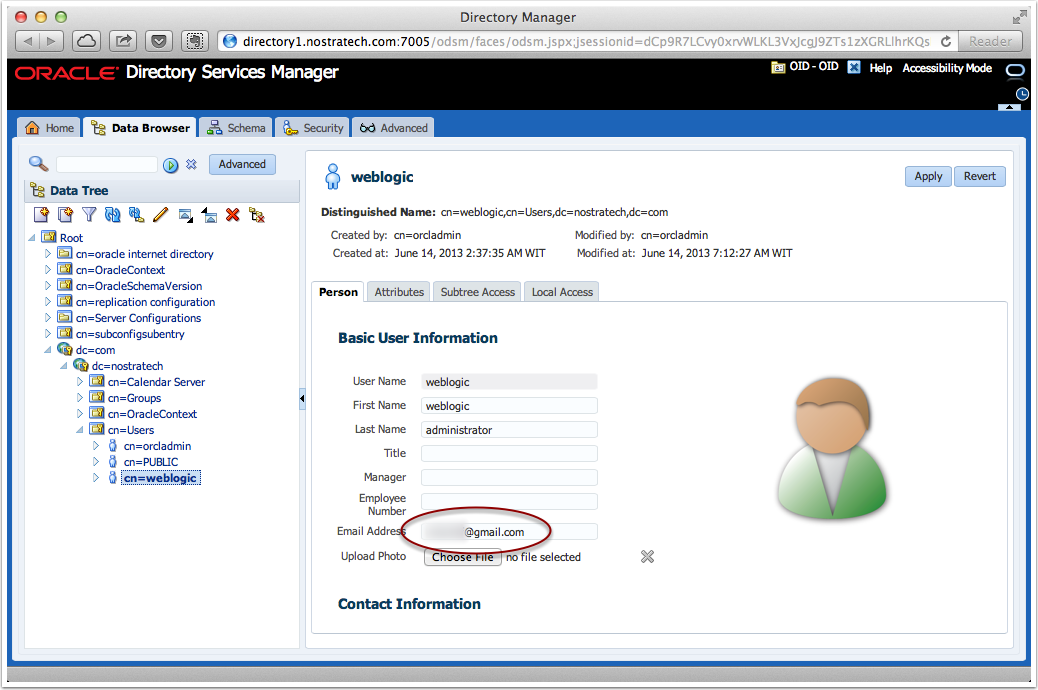Toggle Accessibility Mode in the top bar
This screenshot has width=1038, height=690.
click(946, 68)
